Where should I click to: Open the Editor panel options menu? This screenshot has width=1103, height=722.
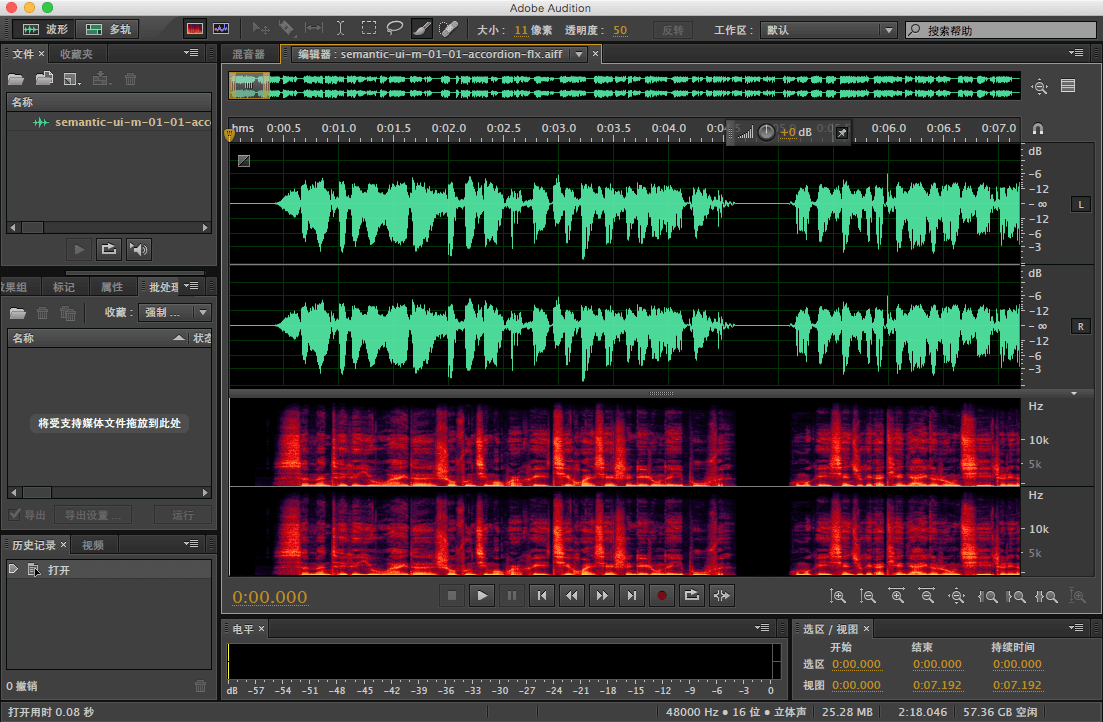[1076, 53]
